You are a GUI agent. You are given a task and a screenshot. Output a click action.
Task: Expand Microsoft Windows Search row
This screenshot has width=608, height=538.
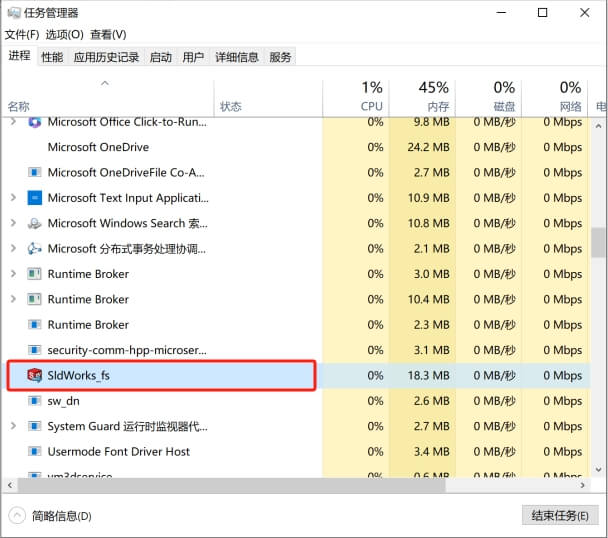[x=13, y=223]
